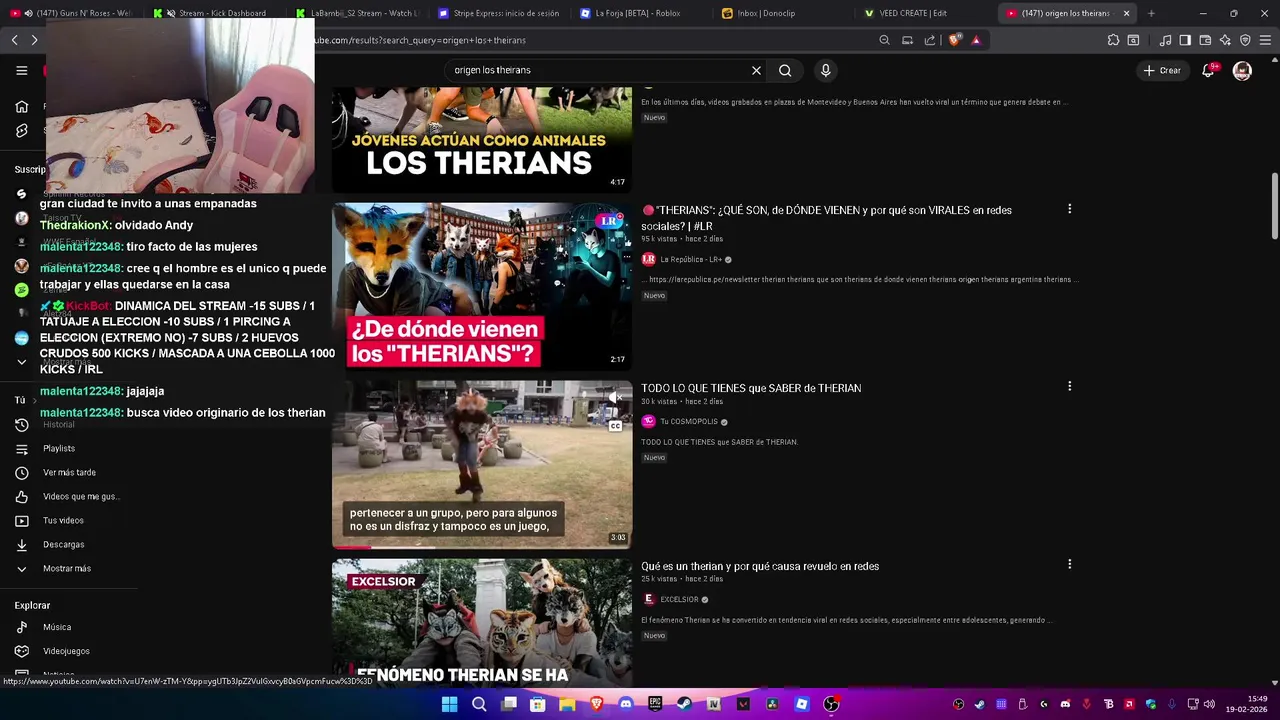Open the Brave media music note control

tap(1165, 40)
